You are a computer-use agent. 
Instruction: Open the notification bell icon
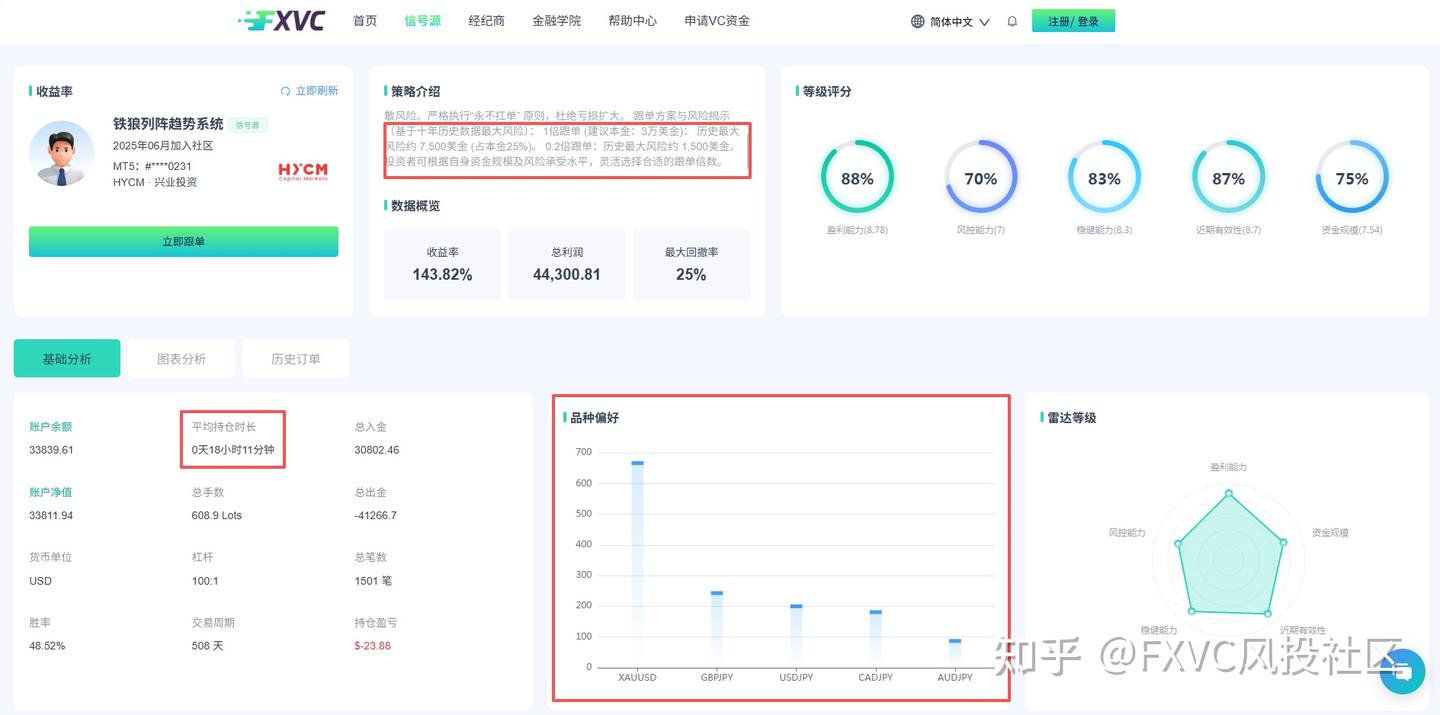[x=1011, y=20]
